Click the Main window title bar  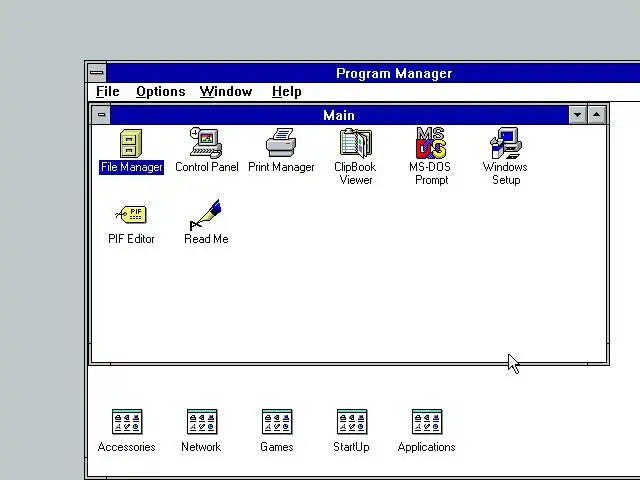[x=339, y=115]
